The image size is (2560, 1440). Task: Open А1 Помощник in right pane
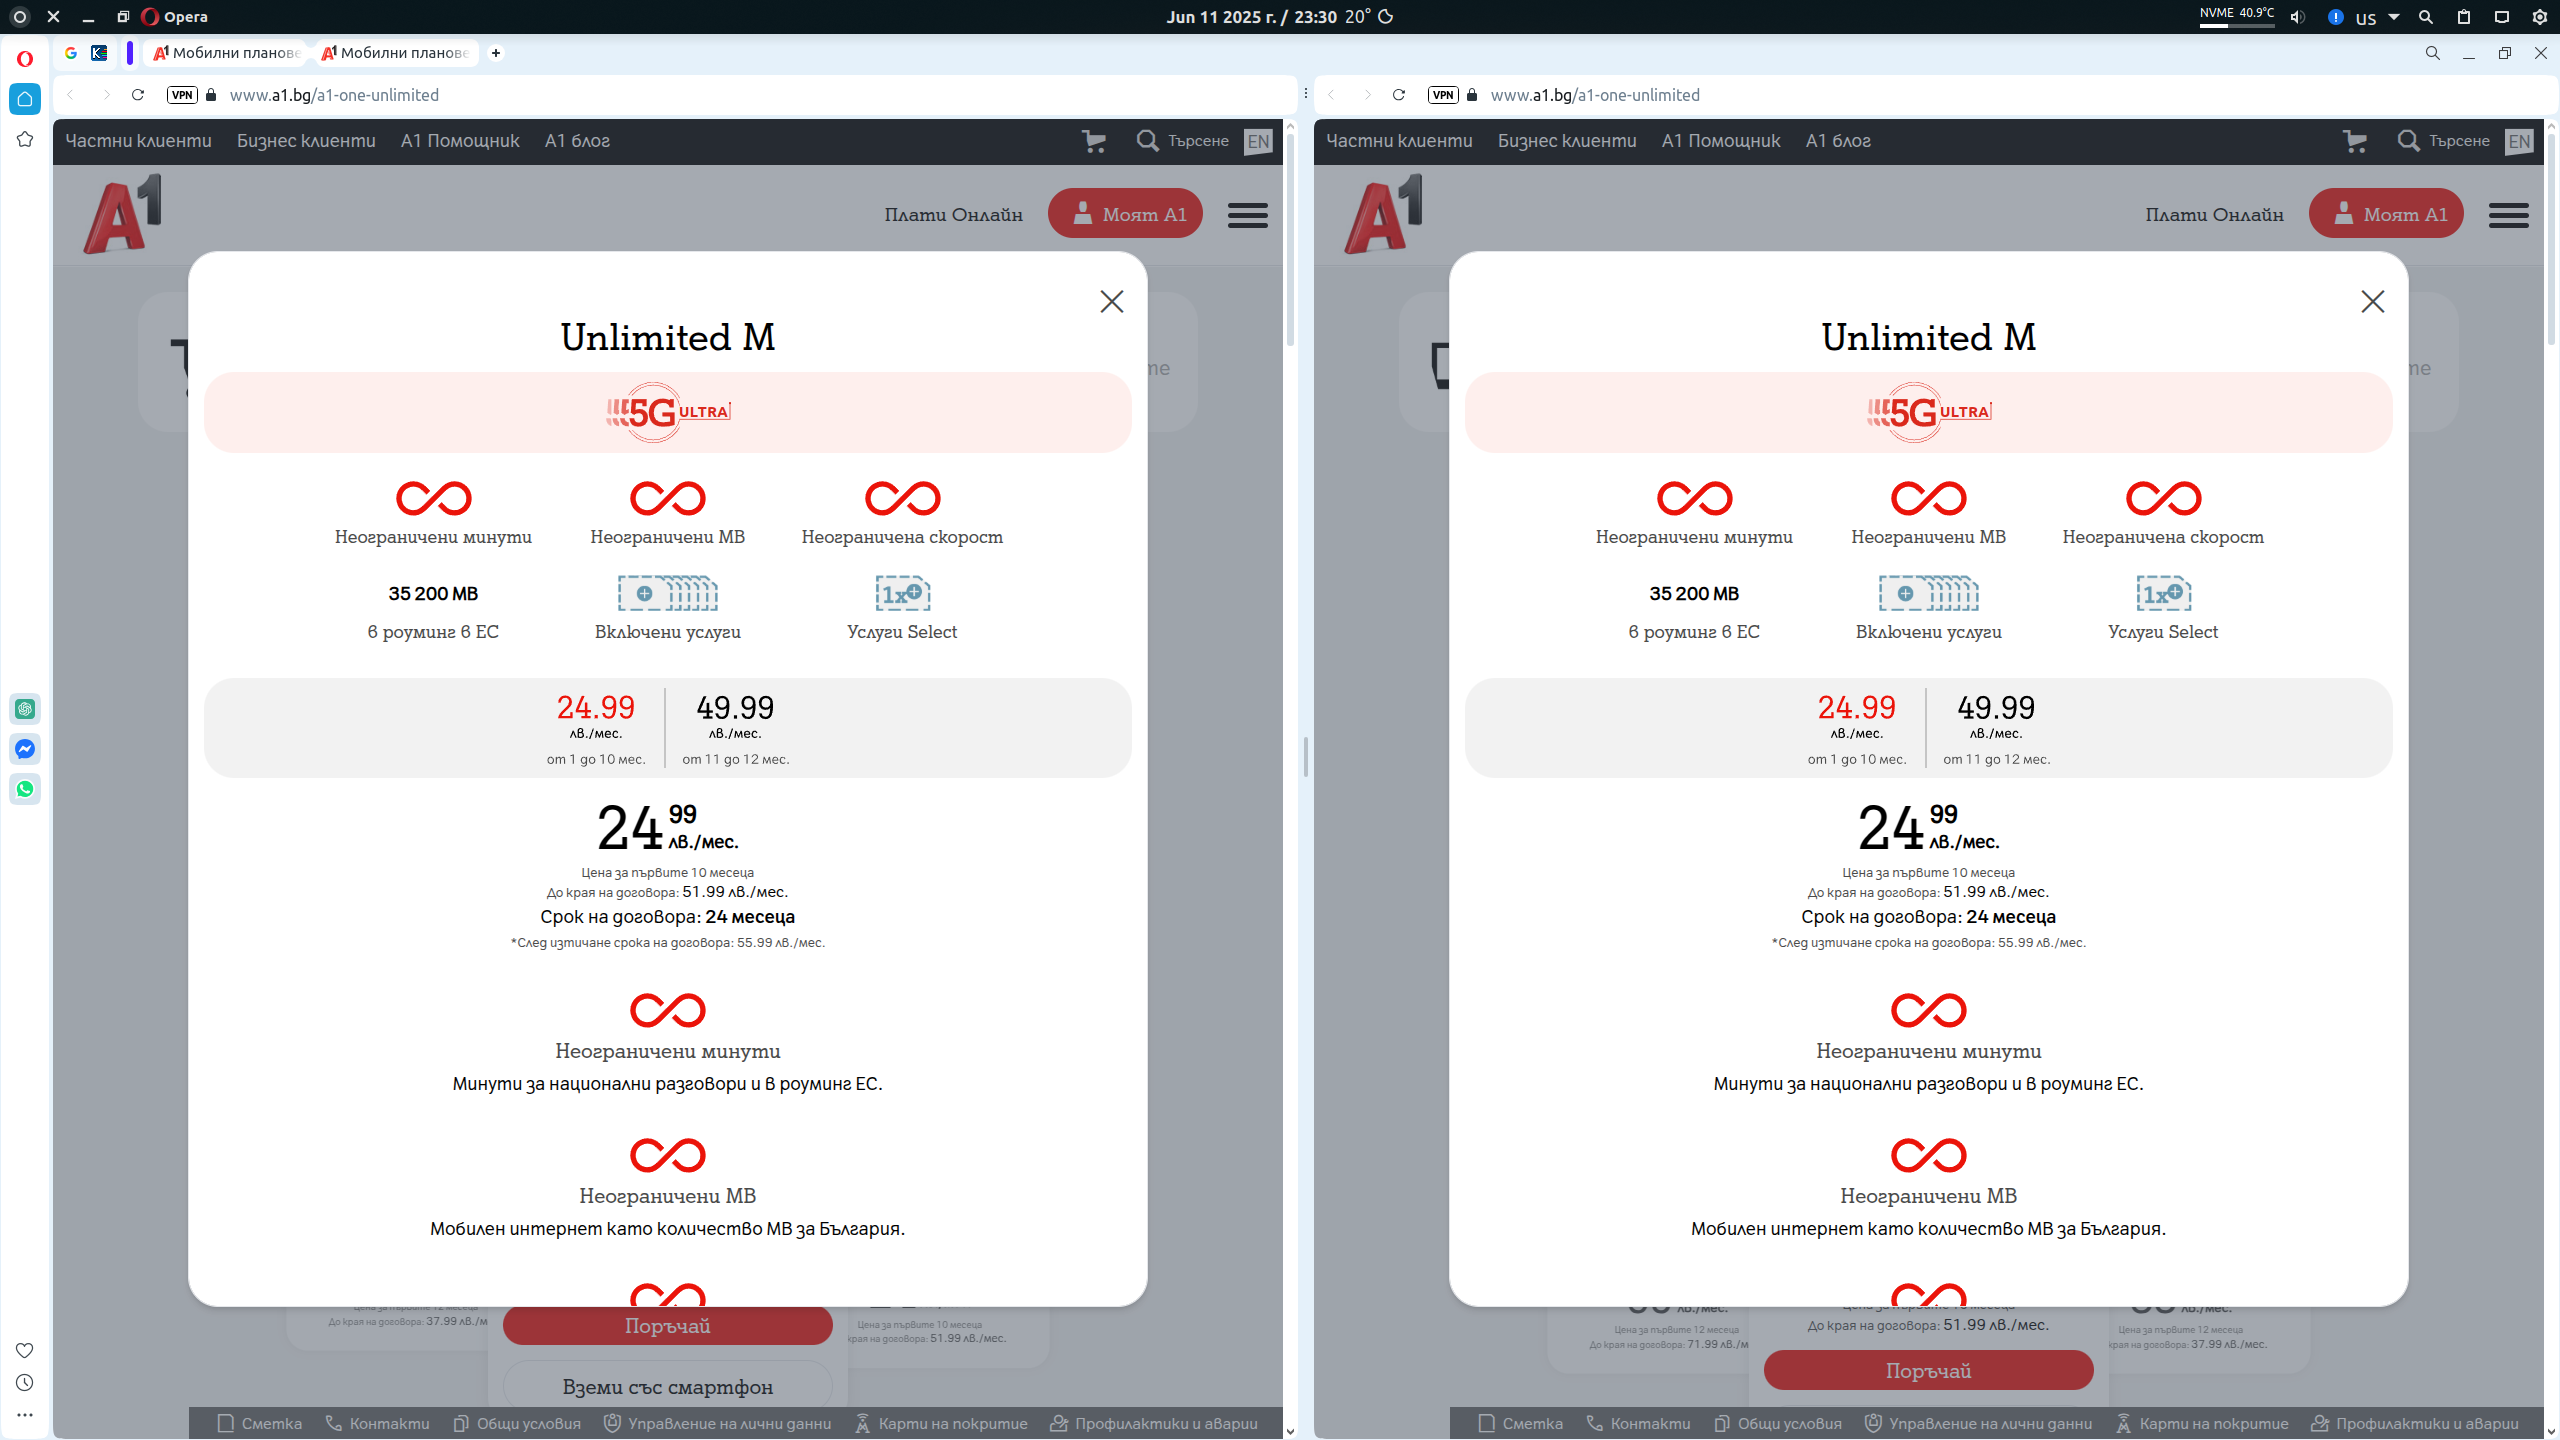tap(1721, 141)
